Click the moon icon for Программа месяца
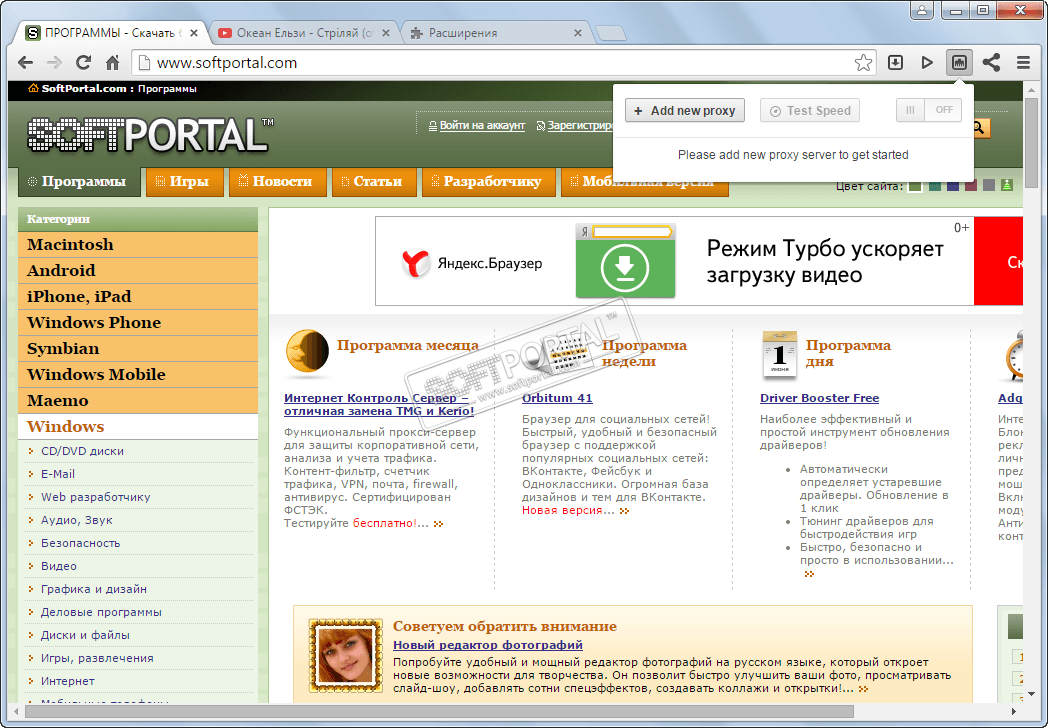This screenshot has height=728, width=1048. (x=307, y=351)
